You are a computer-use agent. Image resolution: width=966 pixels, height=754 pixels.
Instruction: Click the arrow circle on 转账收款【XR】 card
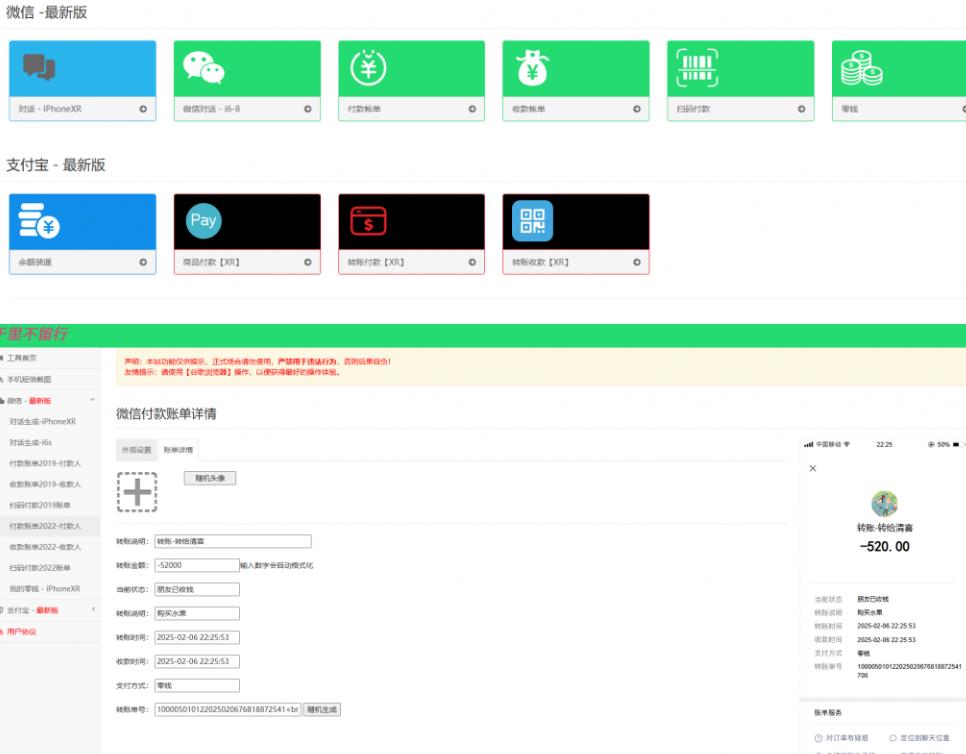pyautogui.click(x=636, y=262)
